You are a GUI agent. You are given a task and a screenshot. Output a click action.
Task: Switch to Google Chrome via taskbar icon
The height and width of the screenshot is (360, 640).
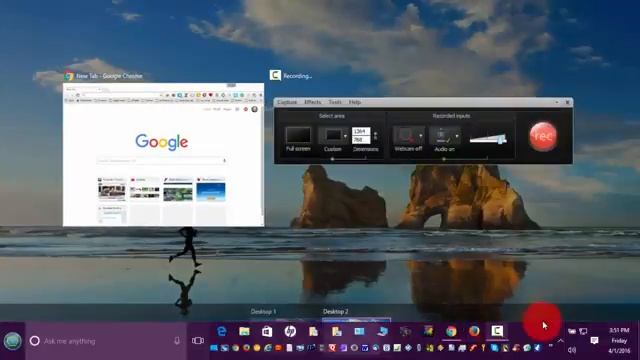tap(451, 331)
